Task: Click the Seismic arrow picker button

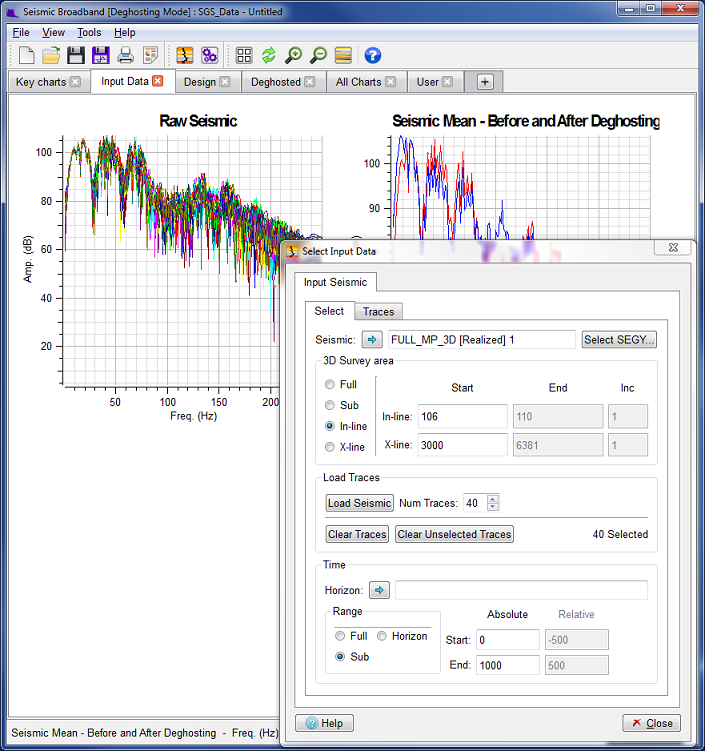Action: 372,340
